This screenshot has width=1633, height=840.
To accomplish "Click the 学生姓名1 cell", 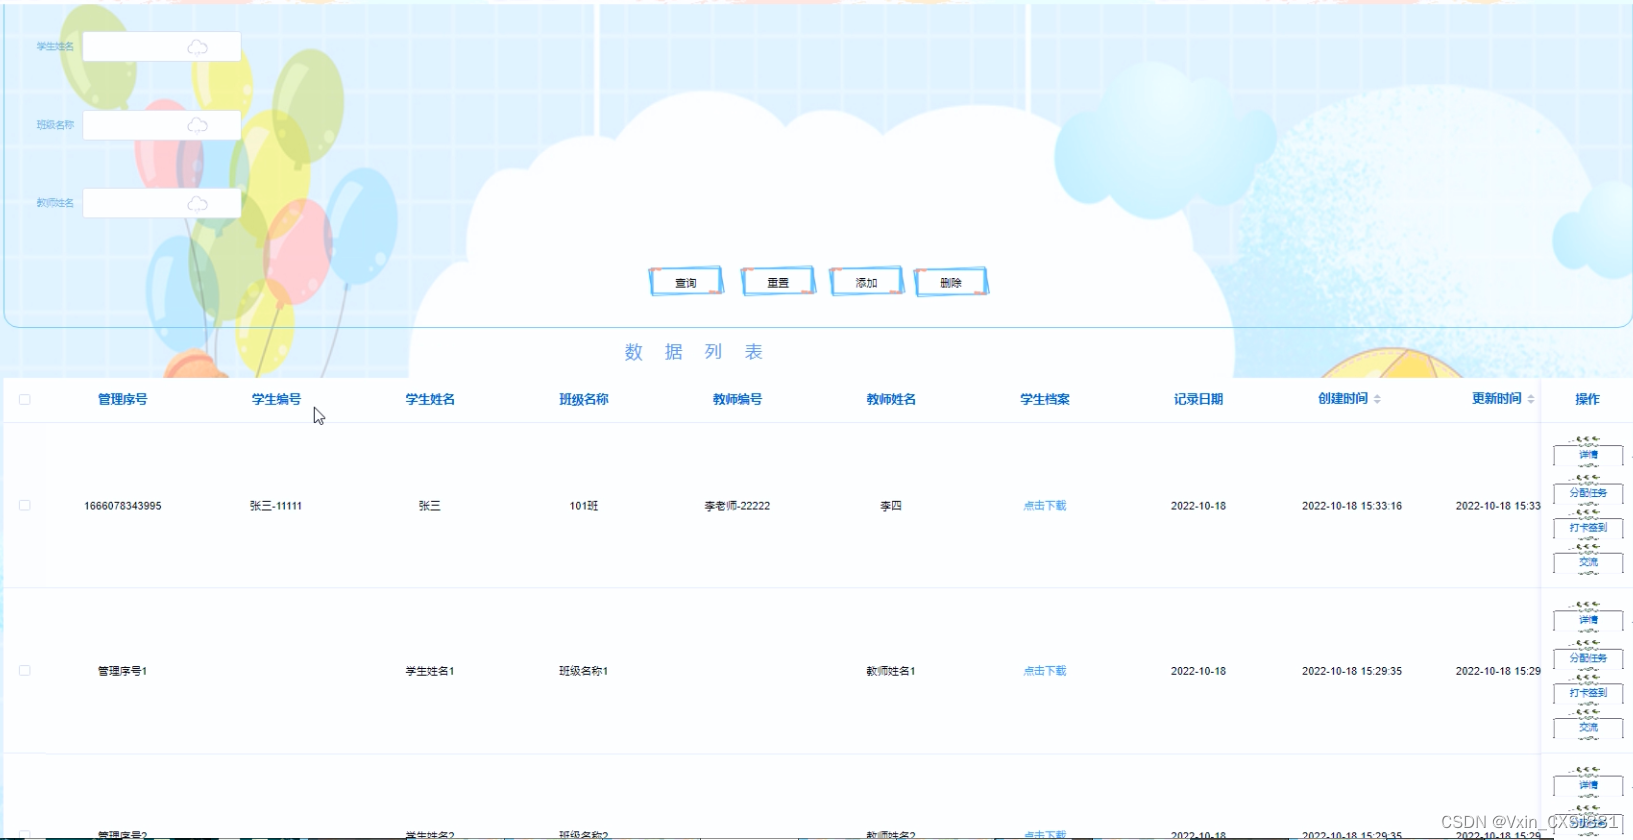I will pos(430,671).
